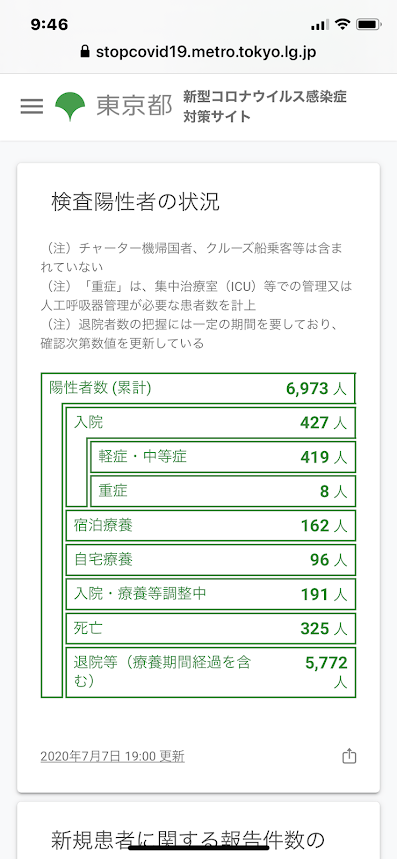Tap the 東京都 site title text
397x859 pixels.
pyautogui.click(x=134, y=106)
